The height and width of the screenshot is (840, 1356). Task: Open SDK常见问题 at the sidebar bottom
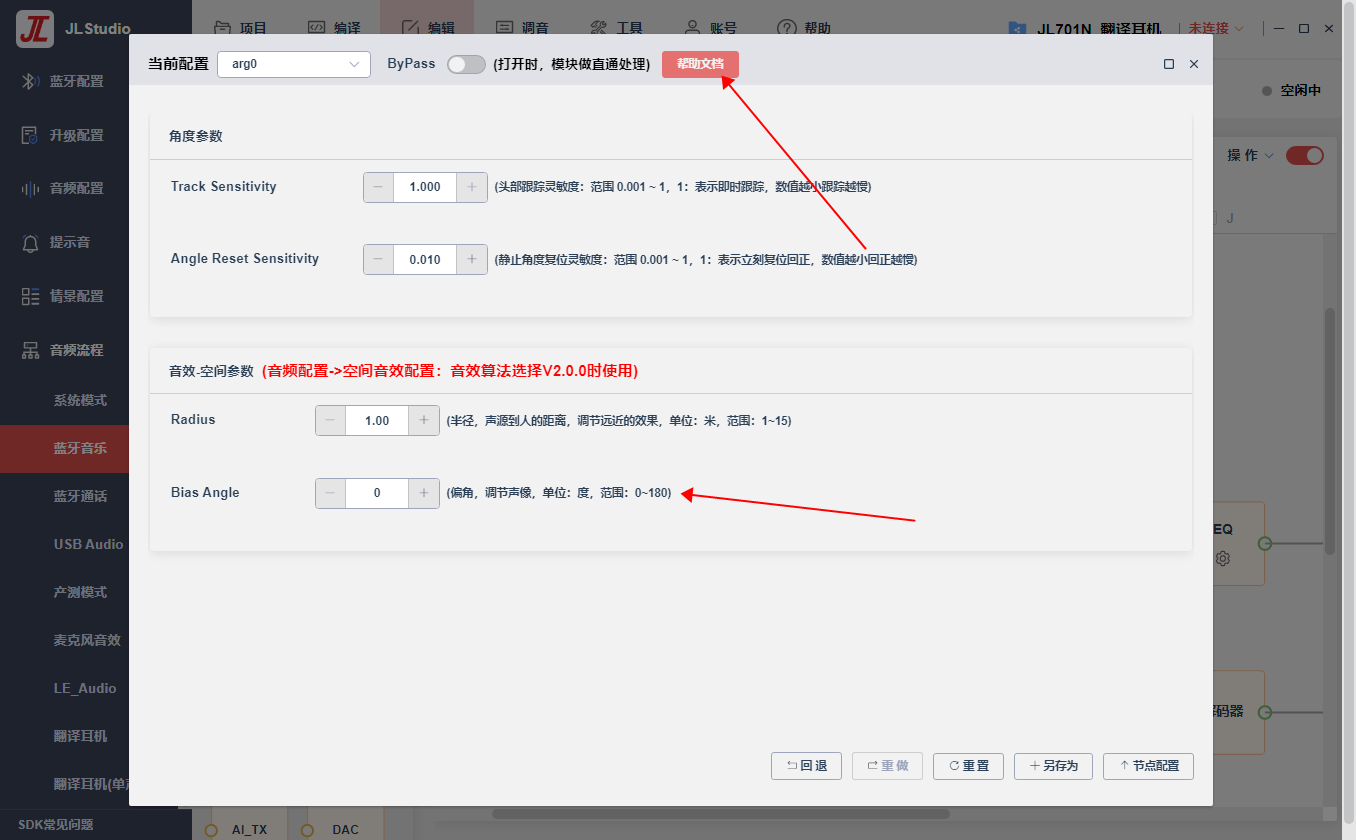point(56,825)
